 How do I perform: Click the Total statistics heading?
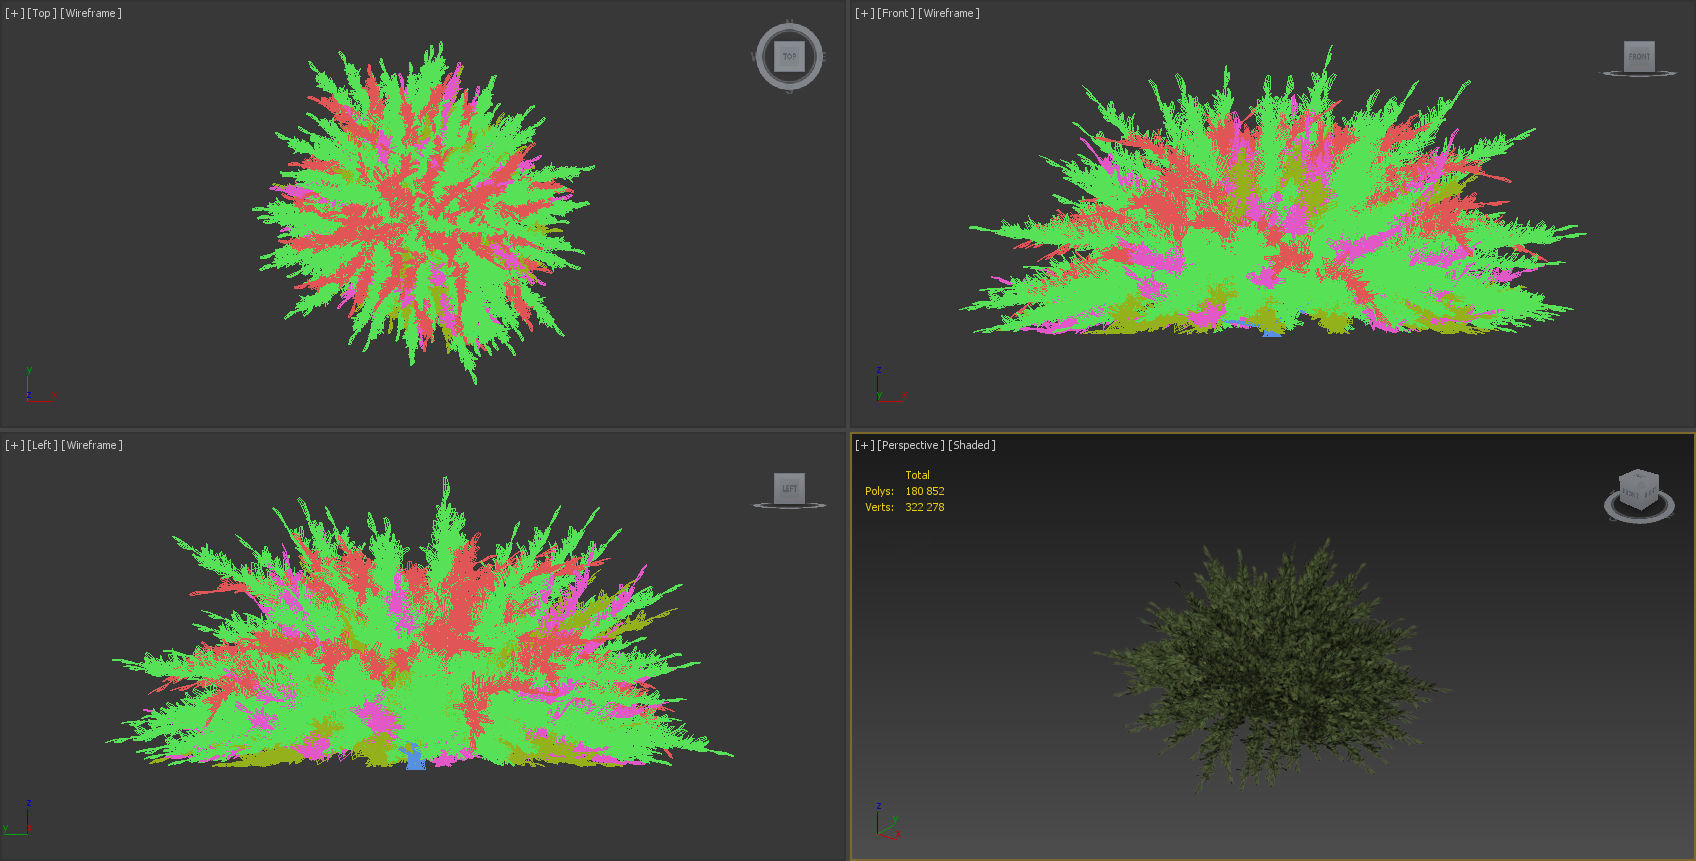coord(917,475)
